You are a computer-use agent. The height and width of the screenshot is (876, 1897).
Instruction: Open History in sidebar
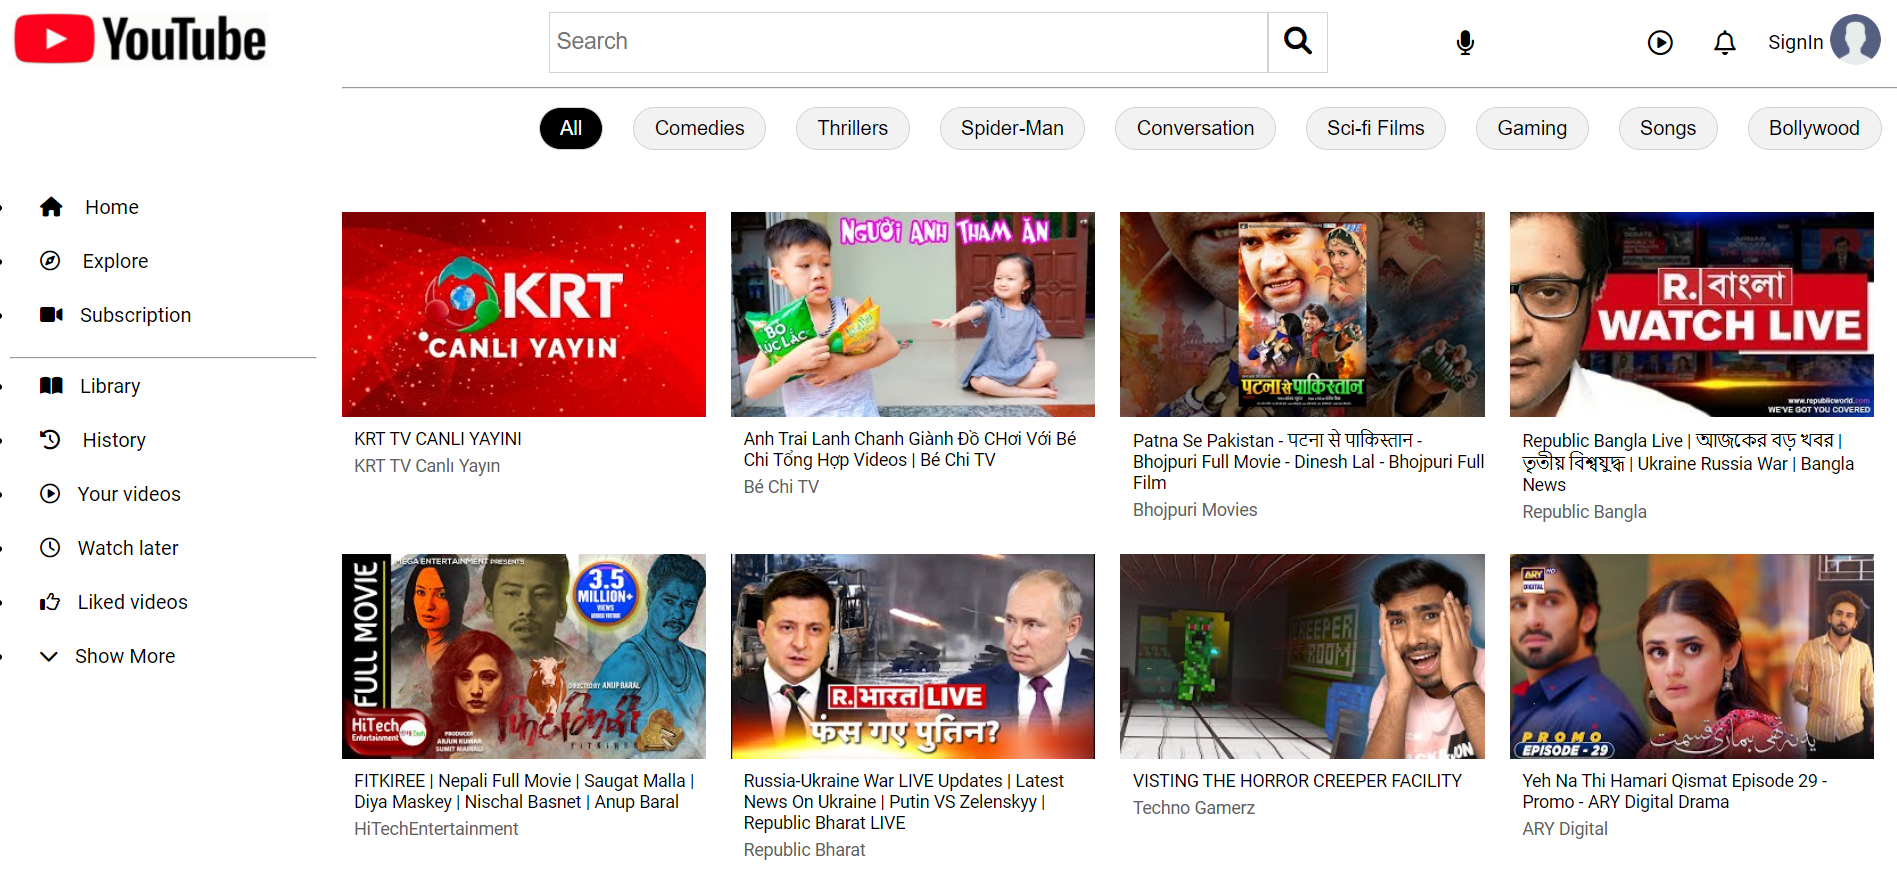[x=114, y=440]
